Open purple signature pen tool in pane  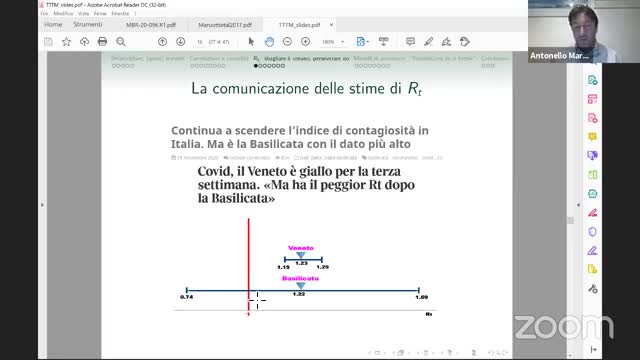(592, 250)
